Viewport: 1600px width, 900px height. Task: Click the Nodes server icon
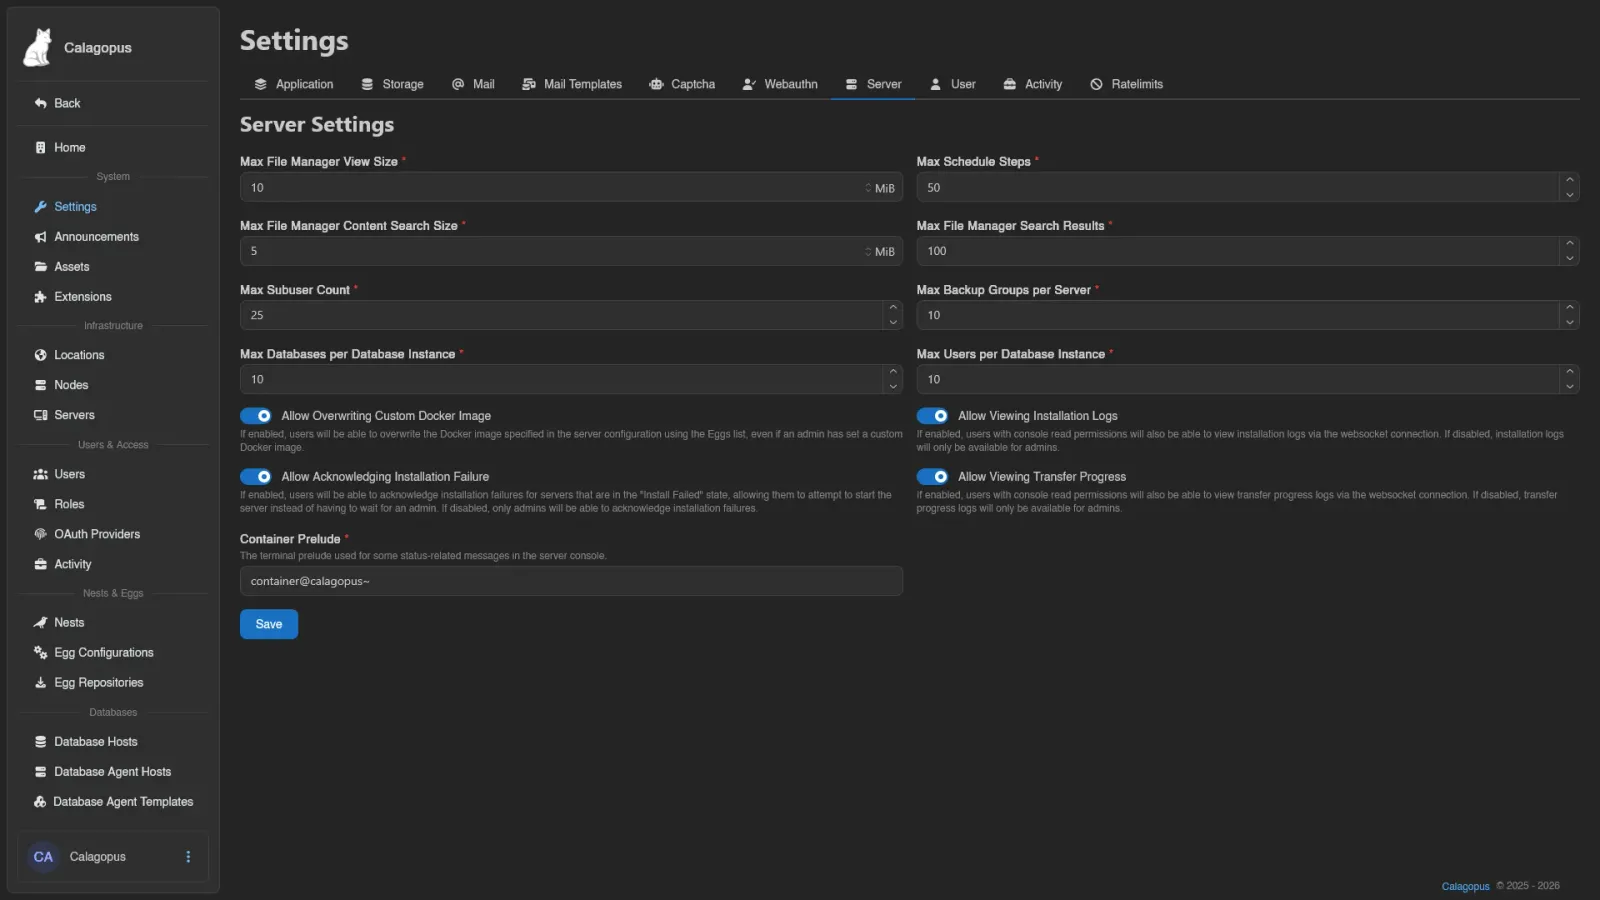[x=41, y=385]
